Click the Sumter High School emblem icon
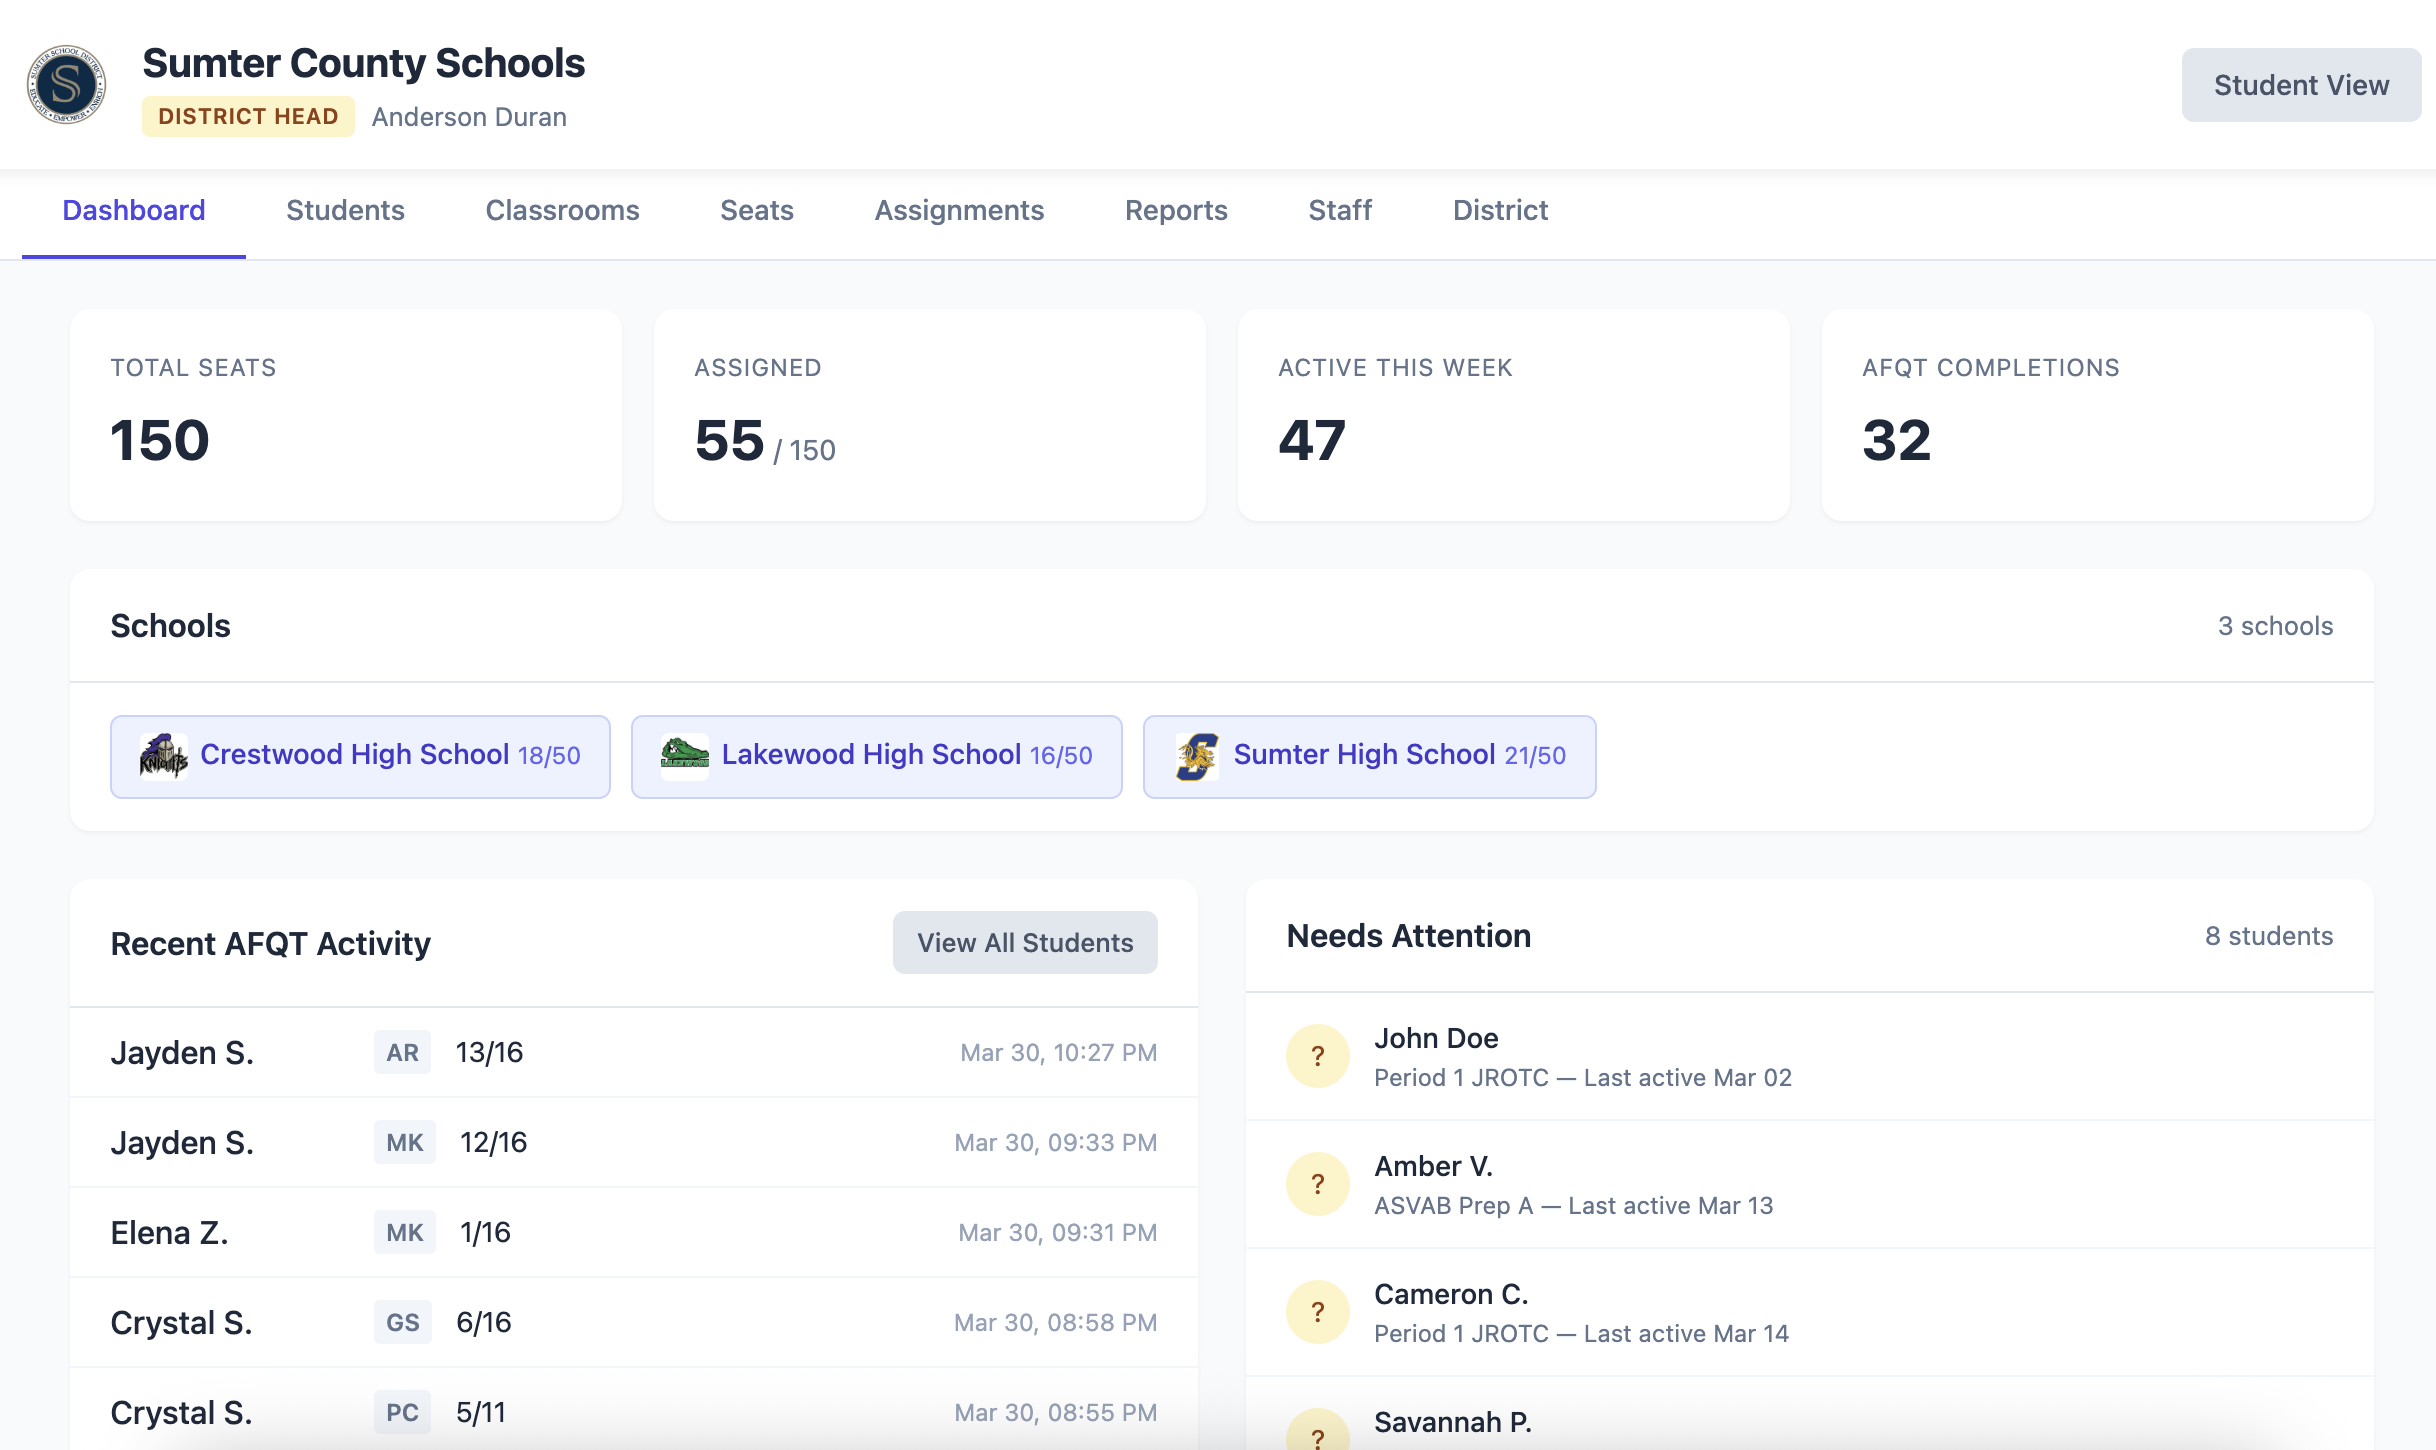This screenshot has width=2436, height=1450. [x=1199, y=756]
